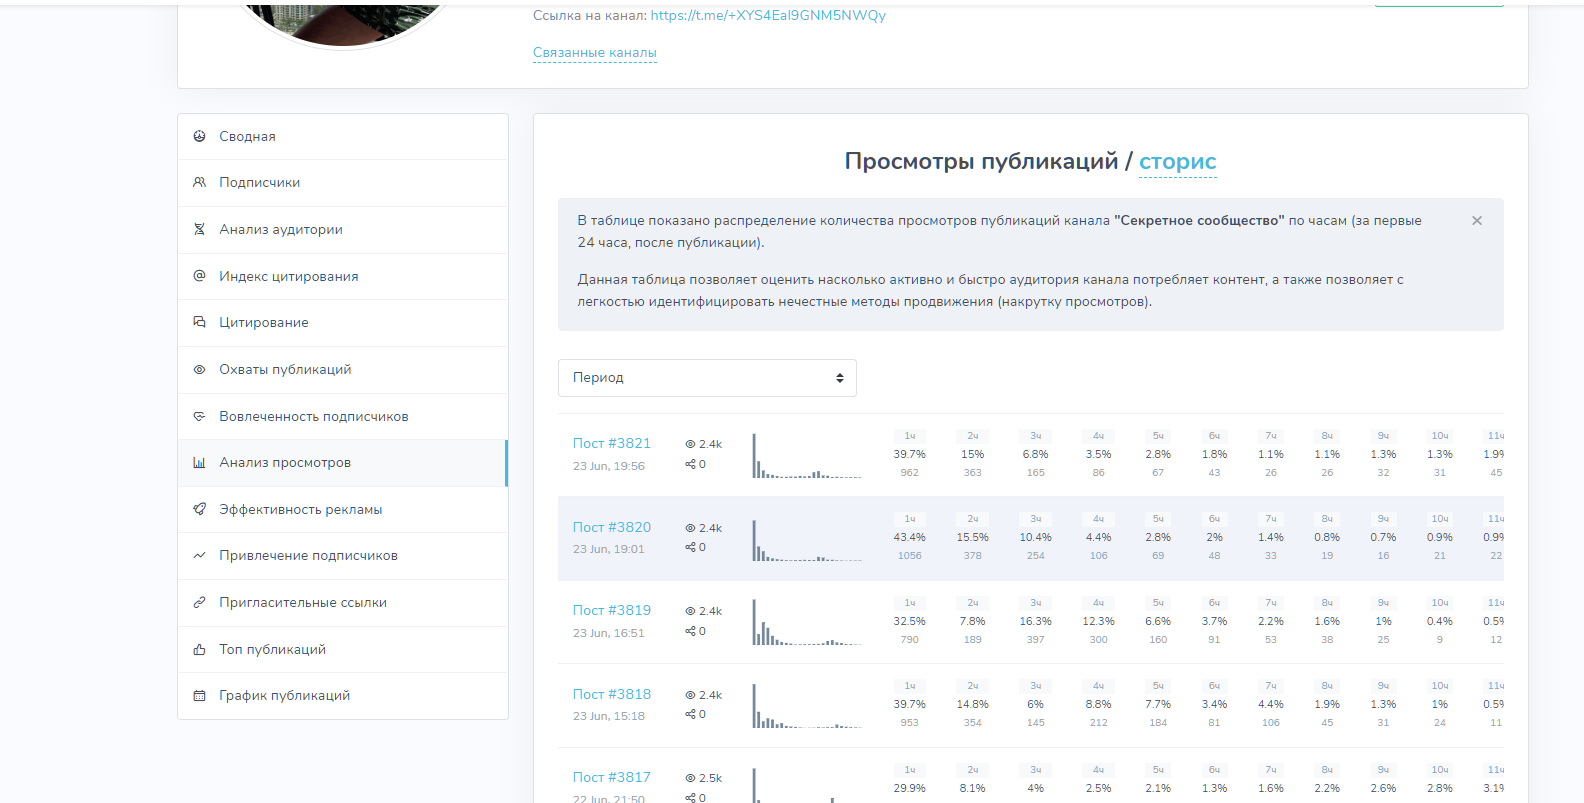Click the Привлечение подписчиков trend icon
Viewport: 1584px width, 803px height.
199,555
